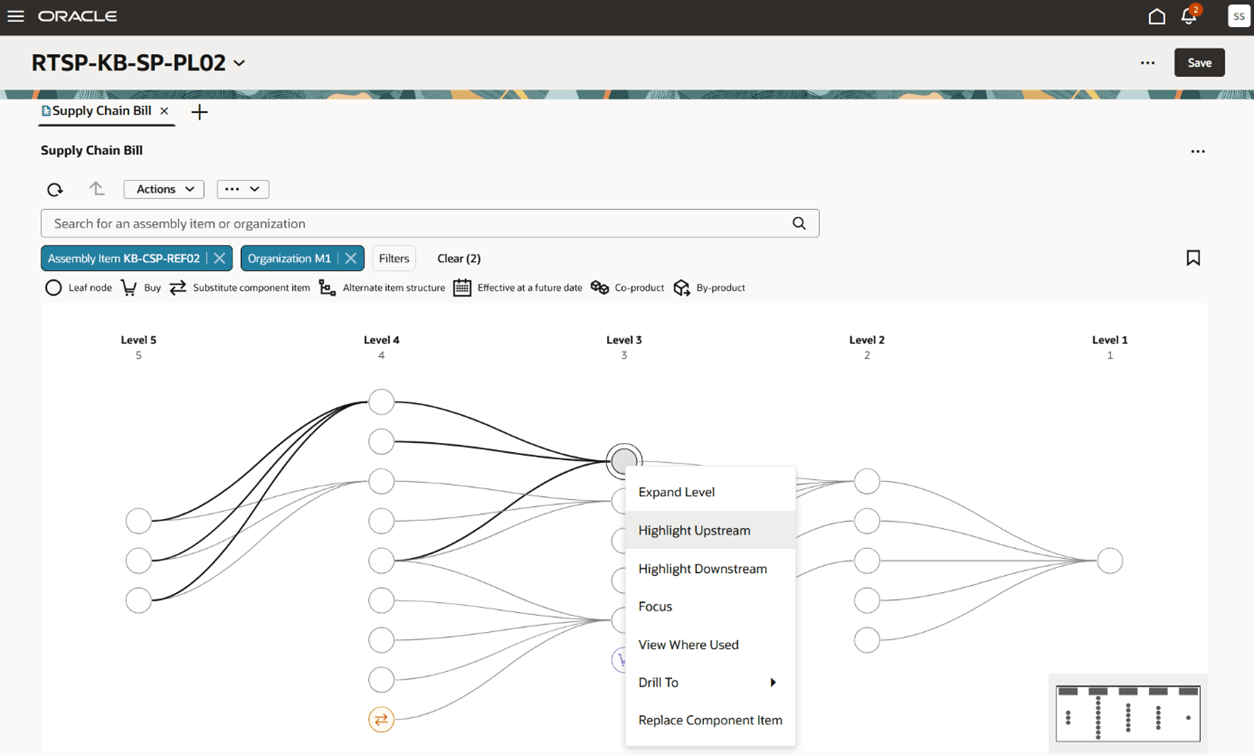This screenshot has height=755, width=1254.
Task: Open the ellipsis dropdown next to Actions
Action: tap(243, 189)
